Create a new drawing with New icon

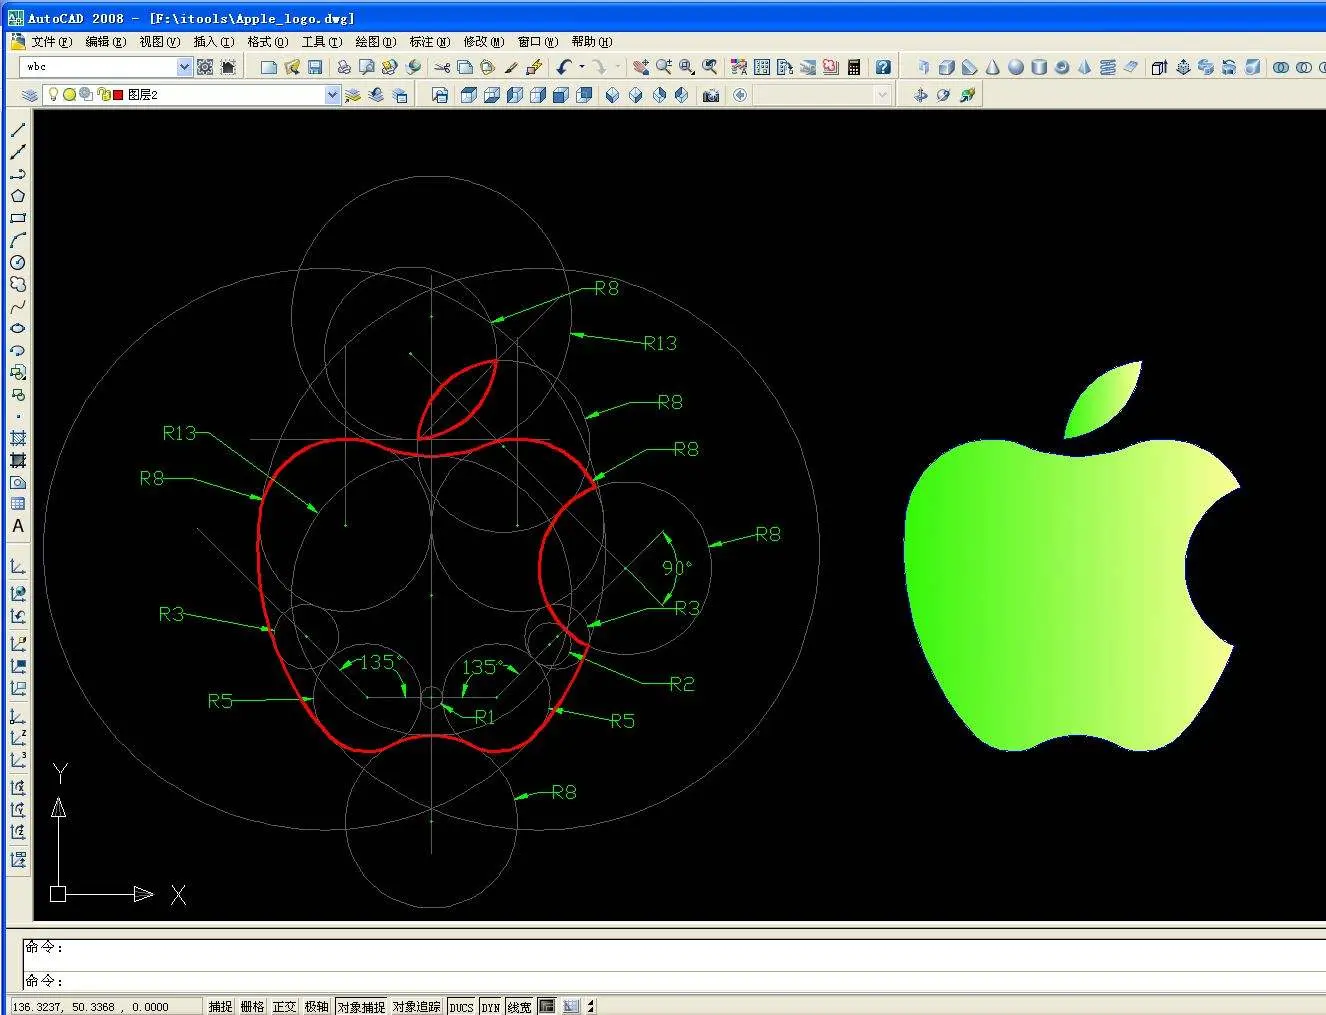point(268,67)
